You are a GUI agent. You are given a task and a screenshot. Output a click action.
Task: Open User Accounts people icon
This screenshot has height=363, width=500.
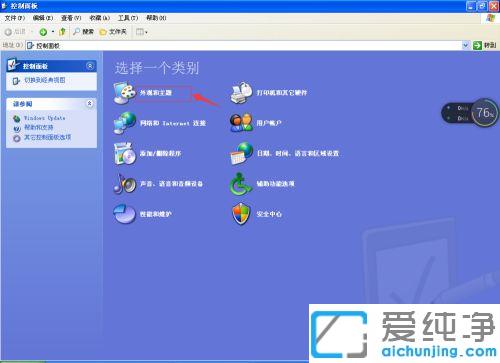click(x=241, y=123)
